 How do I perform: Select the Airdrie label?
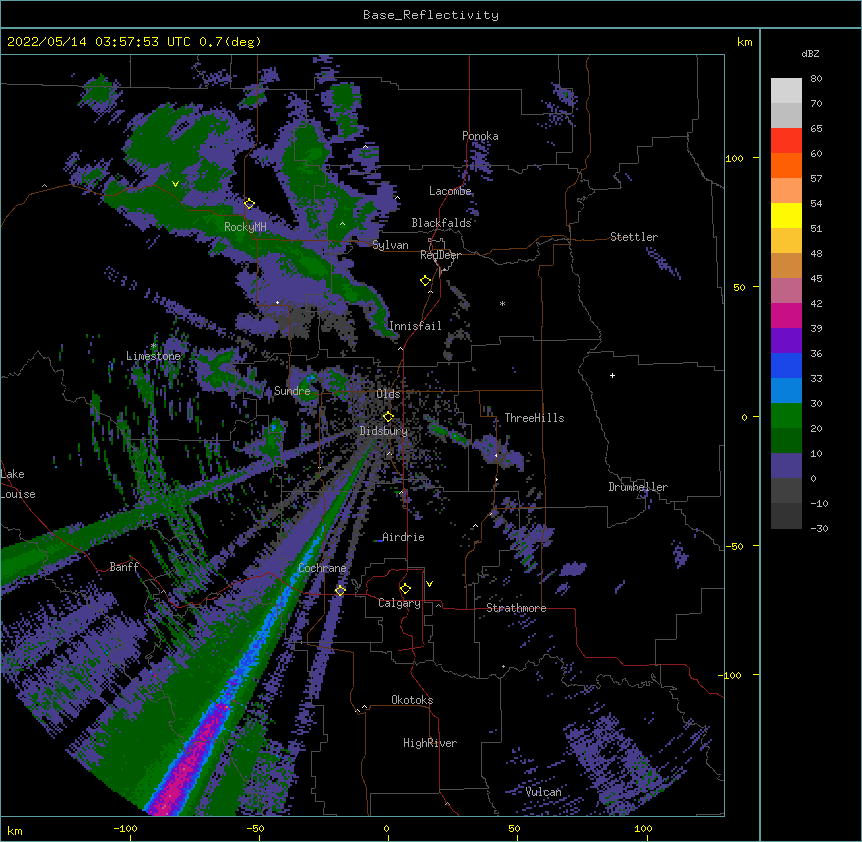pyautogui.click(x=403, y=537)
